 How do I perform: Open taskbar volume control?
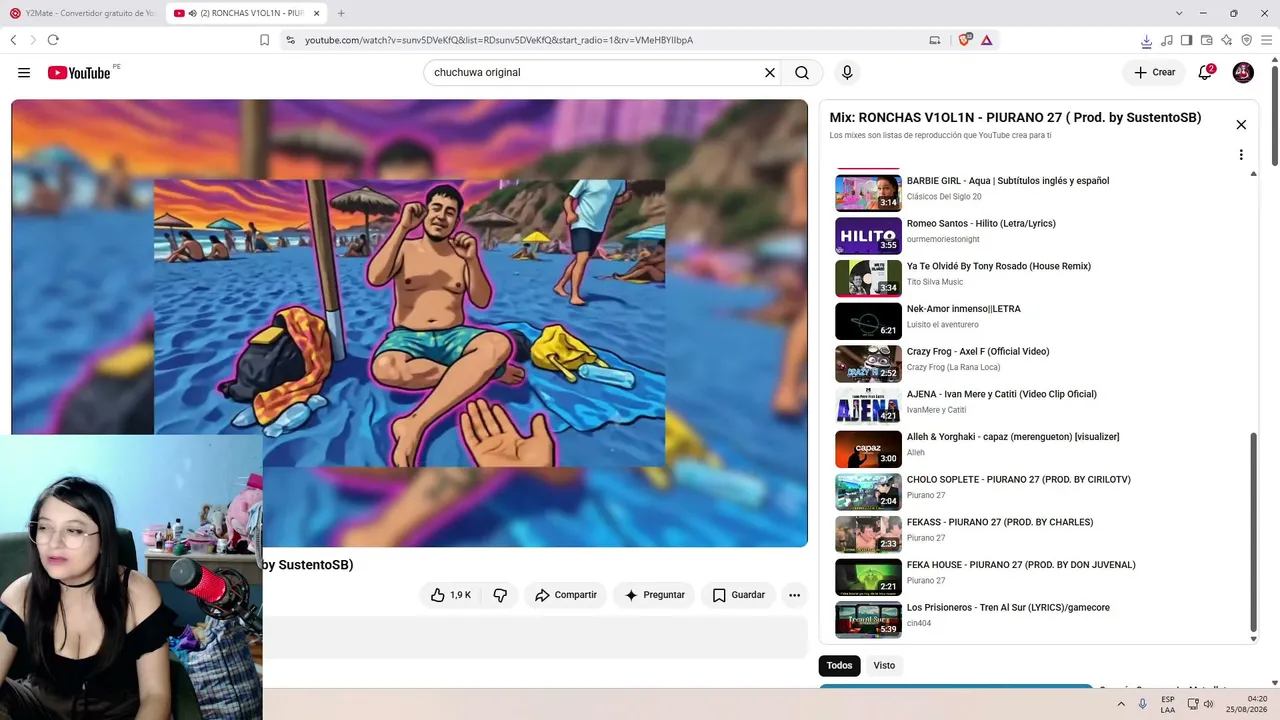click(x=1208, y=704)
